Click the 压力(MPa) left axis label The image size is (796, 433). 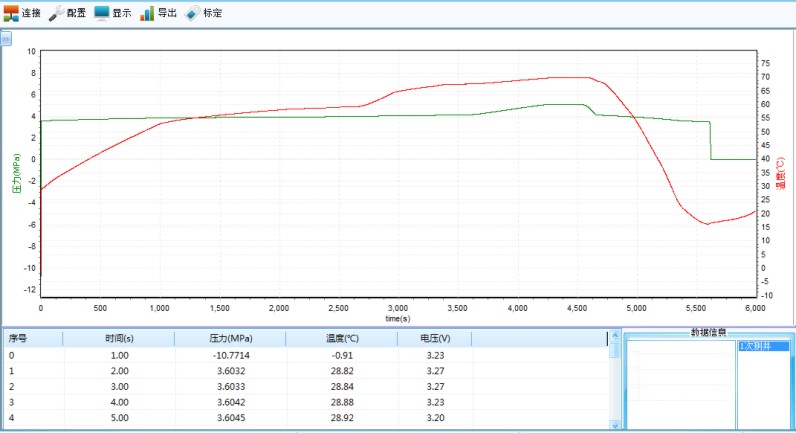pyautogui.click(x=17, y=173)
